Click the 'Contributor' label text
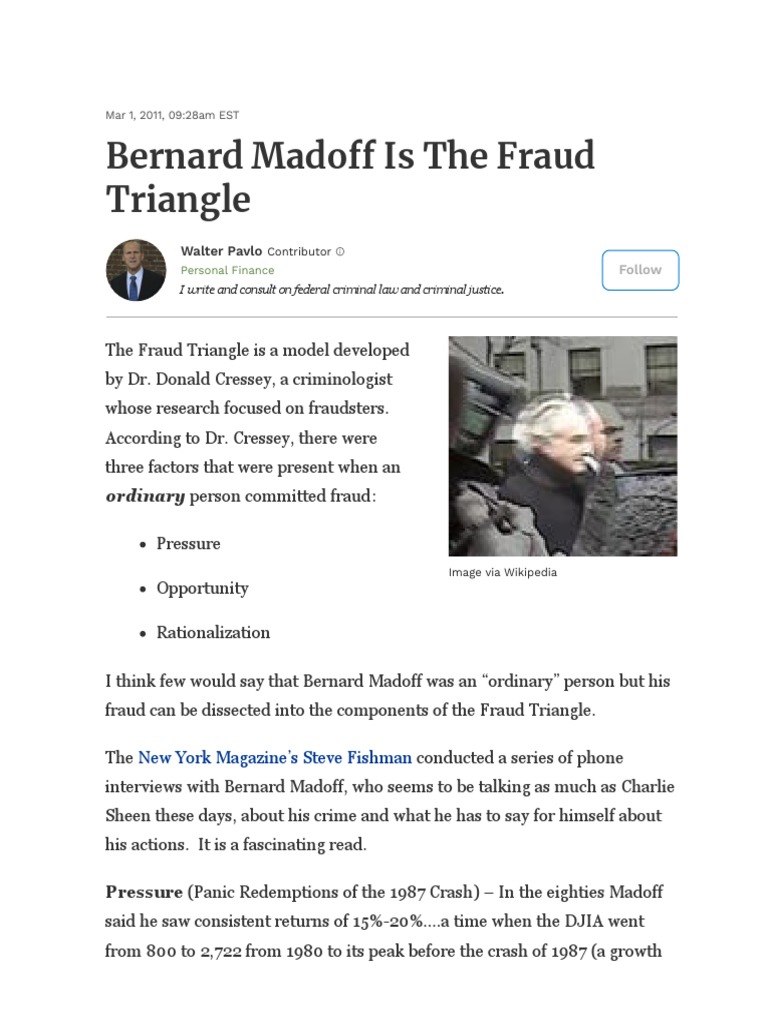768x1024 pixels. 299,252
